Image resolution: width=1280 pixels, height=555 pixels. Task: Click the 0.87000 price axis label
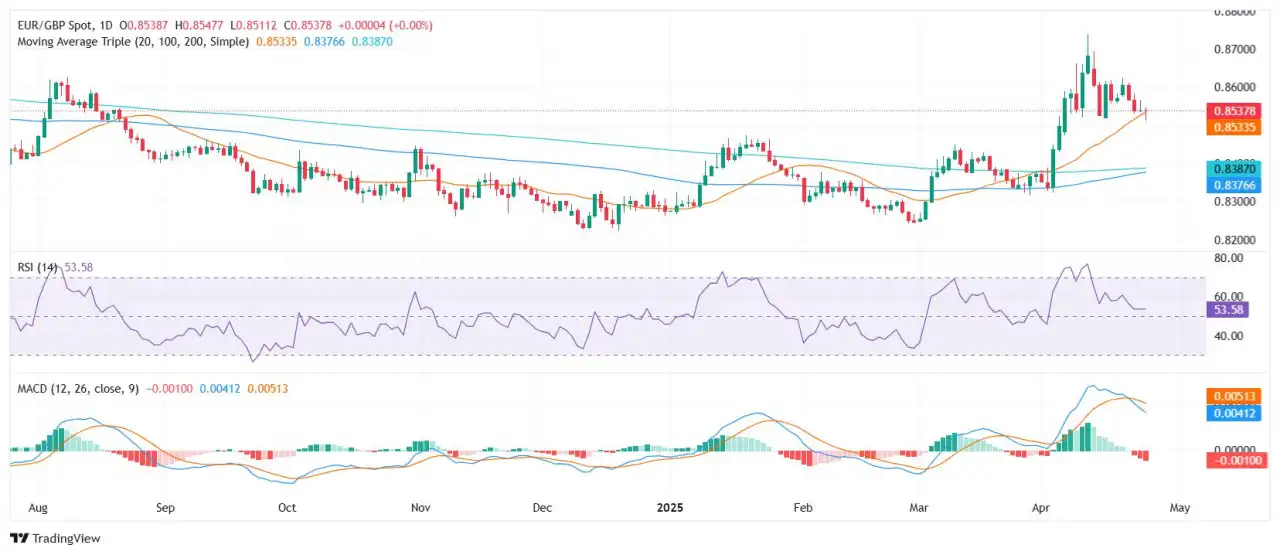[1234, 49]
